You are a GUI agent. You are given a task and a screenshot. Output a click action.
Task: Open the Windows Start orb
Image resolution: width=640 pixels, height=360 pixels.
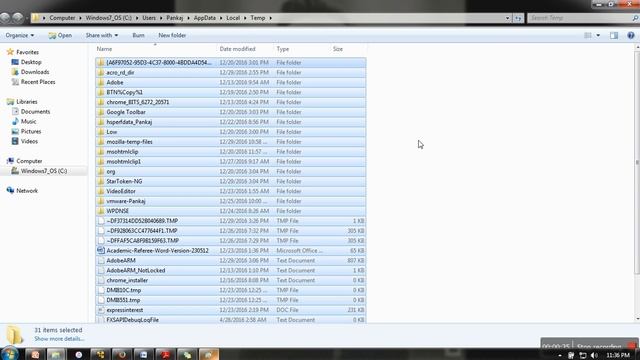9,354
